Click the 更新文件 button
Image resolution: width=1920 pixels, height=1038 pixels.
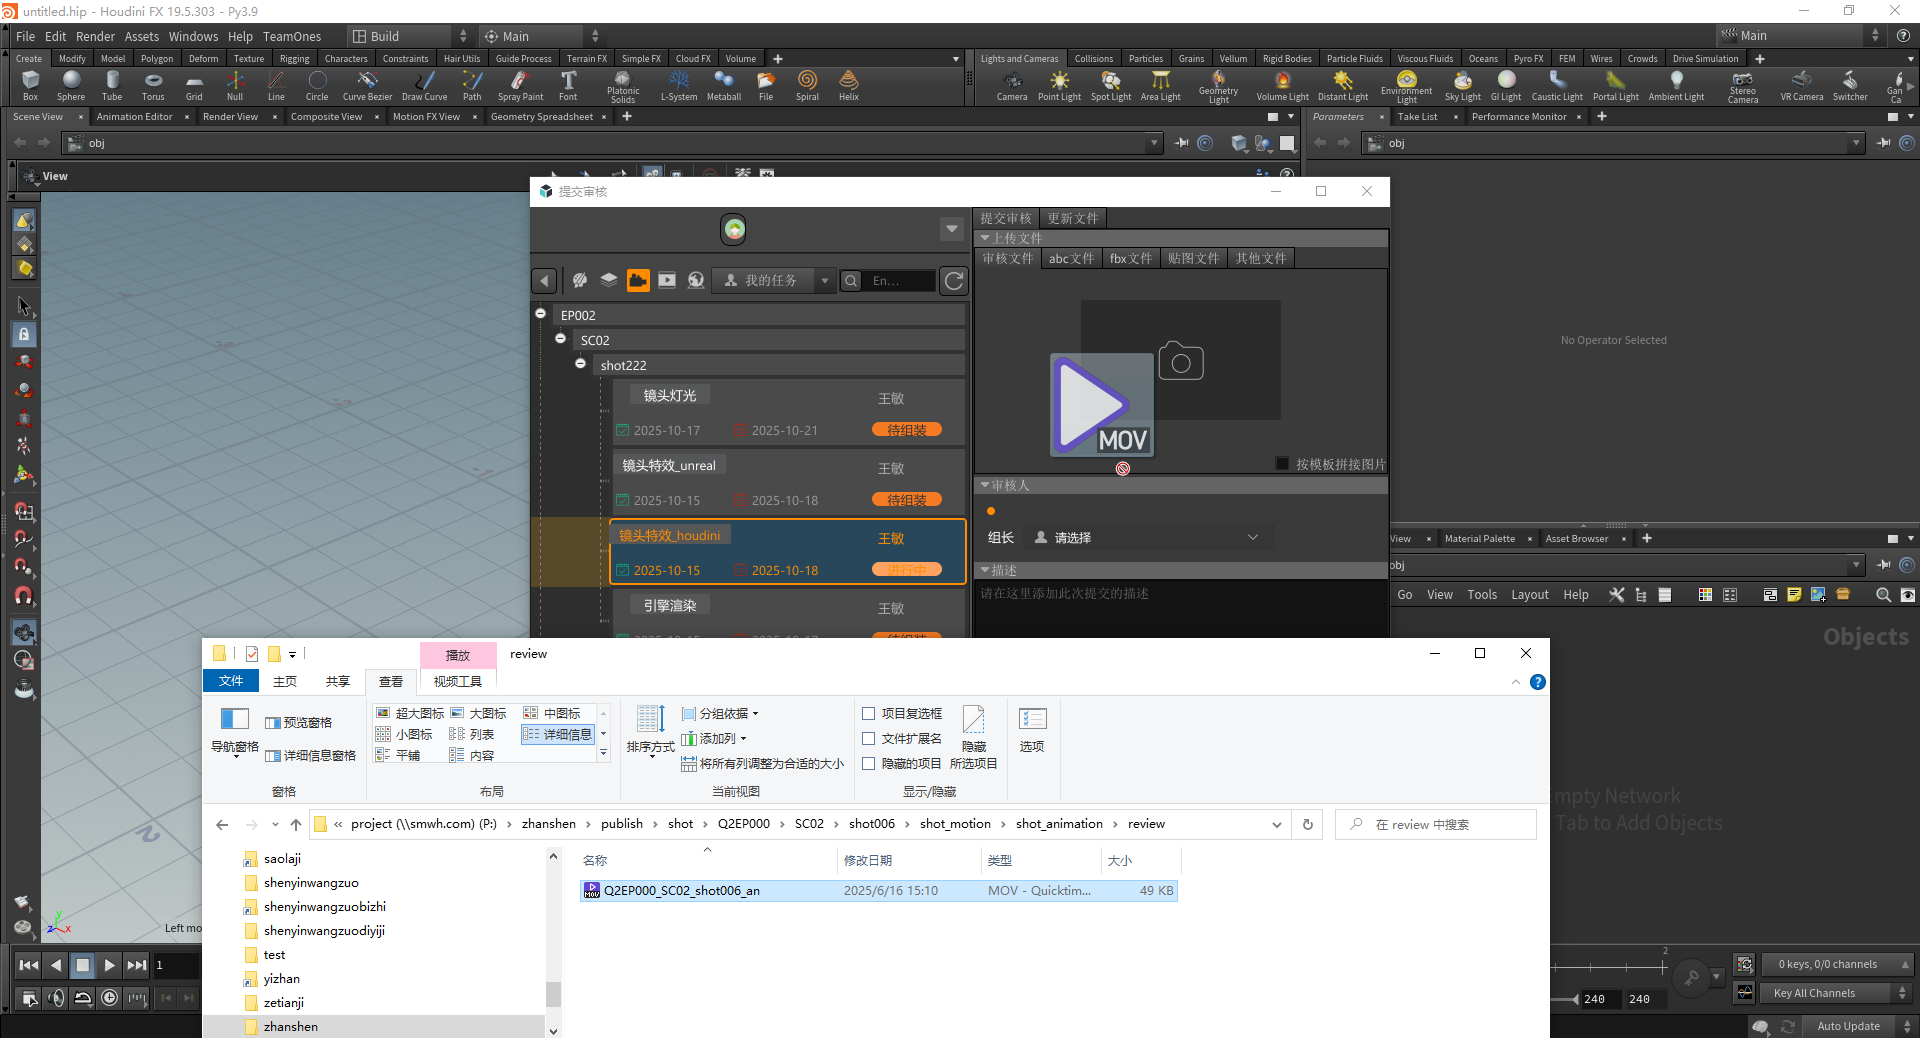pyautogui.click(x=1072, y=218)
